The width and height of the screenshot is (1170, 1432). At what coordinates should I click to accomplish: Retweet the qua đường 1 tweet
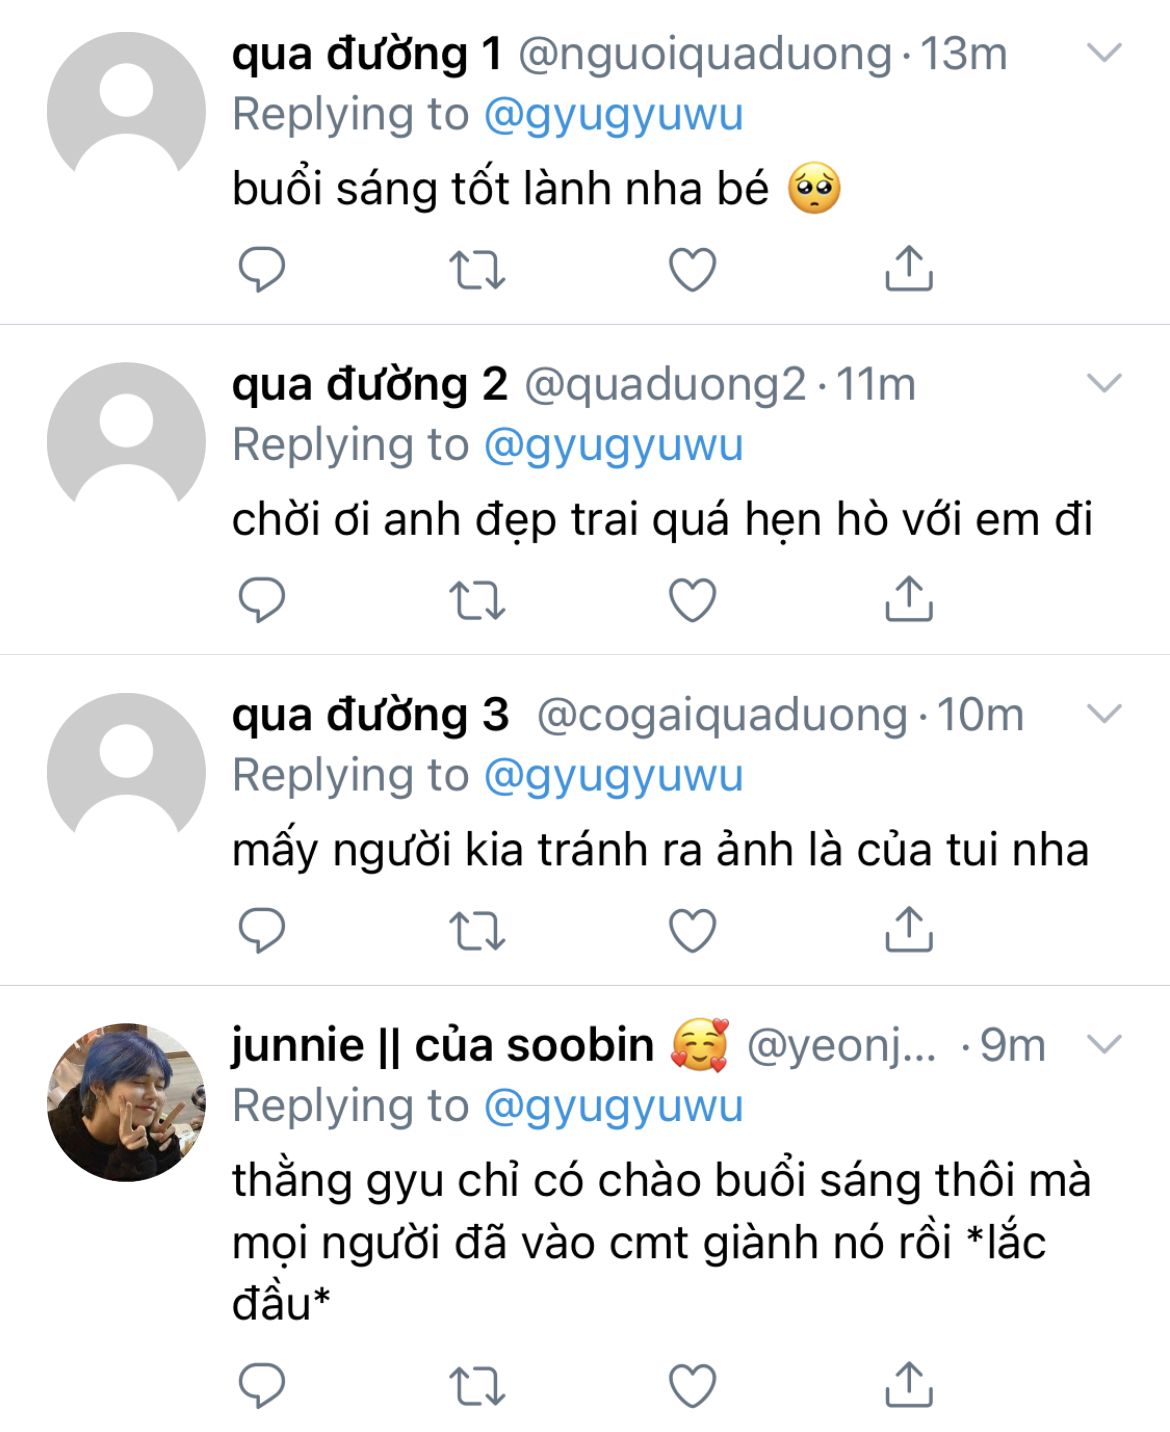[x=477, y=269]
